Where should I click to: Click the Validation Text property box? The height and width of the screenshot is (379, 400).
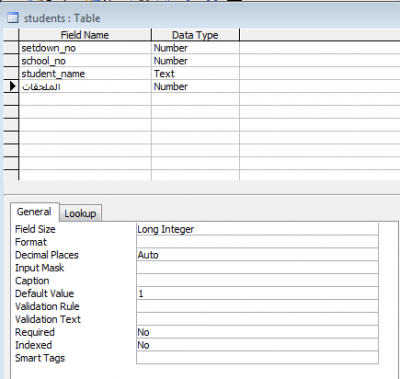257,319
